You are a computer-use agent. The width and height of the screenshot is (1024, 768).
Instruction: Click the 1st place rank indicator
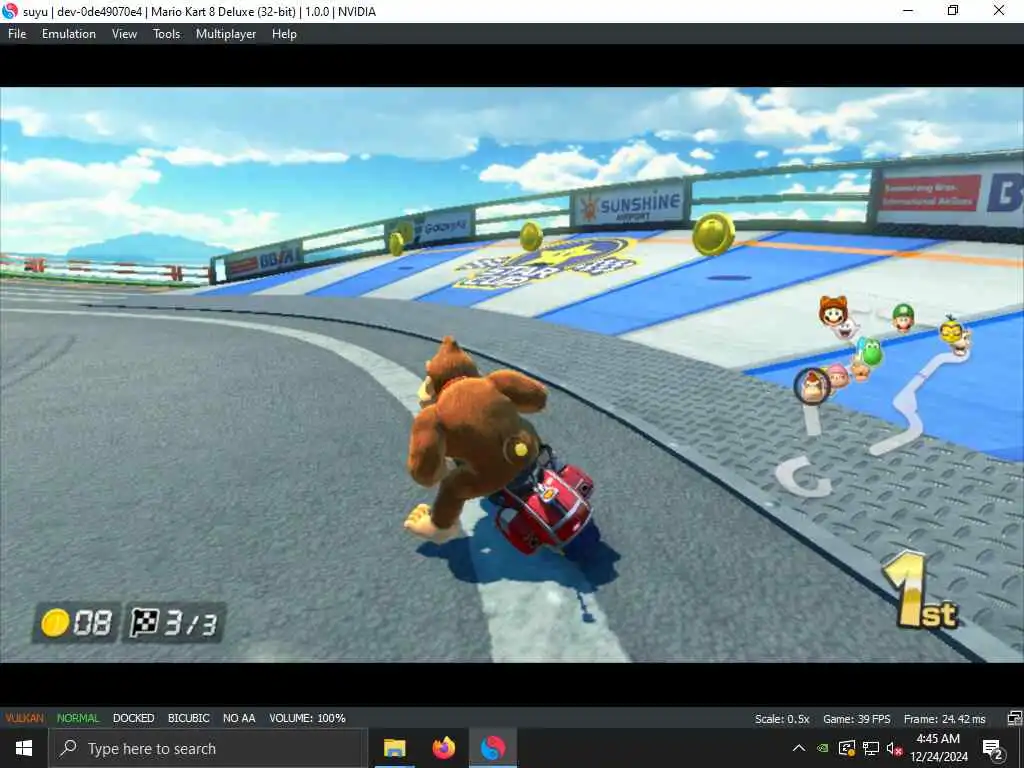[x=921, y=591]
